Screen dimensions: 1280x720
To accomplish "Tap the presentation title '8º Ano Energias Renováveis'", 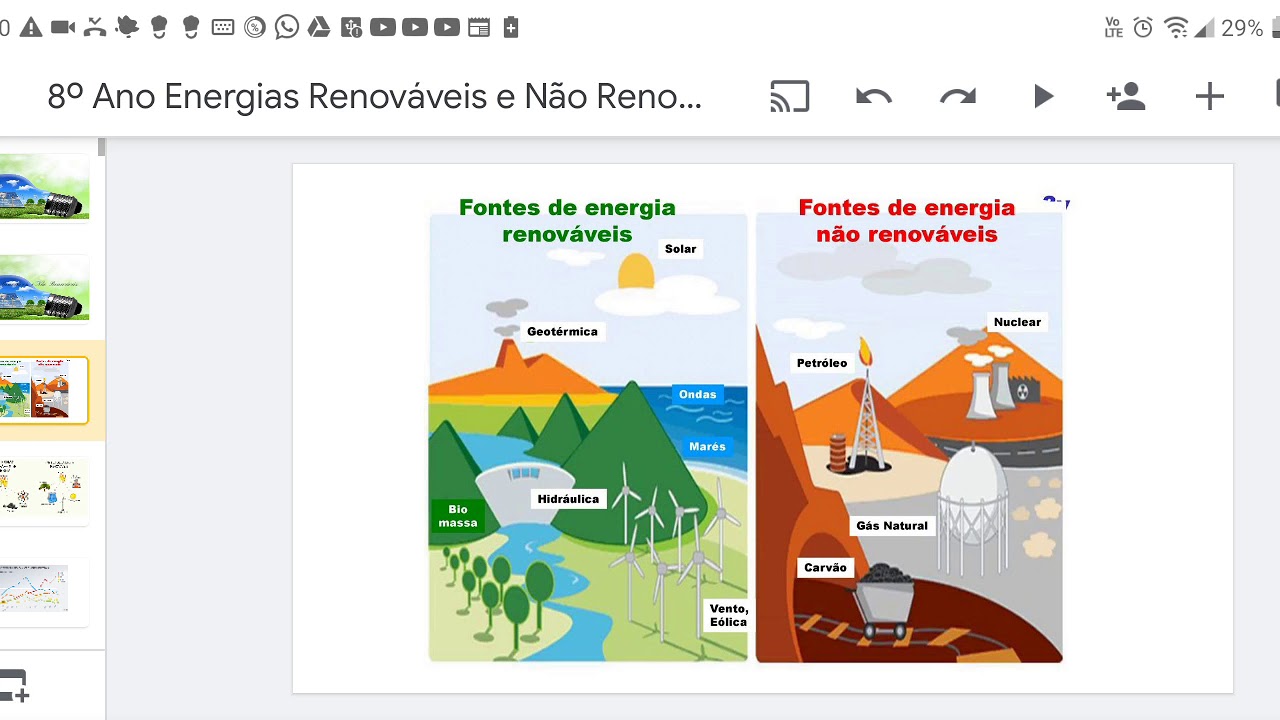I will (375, 96).
